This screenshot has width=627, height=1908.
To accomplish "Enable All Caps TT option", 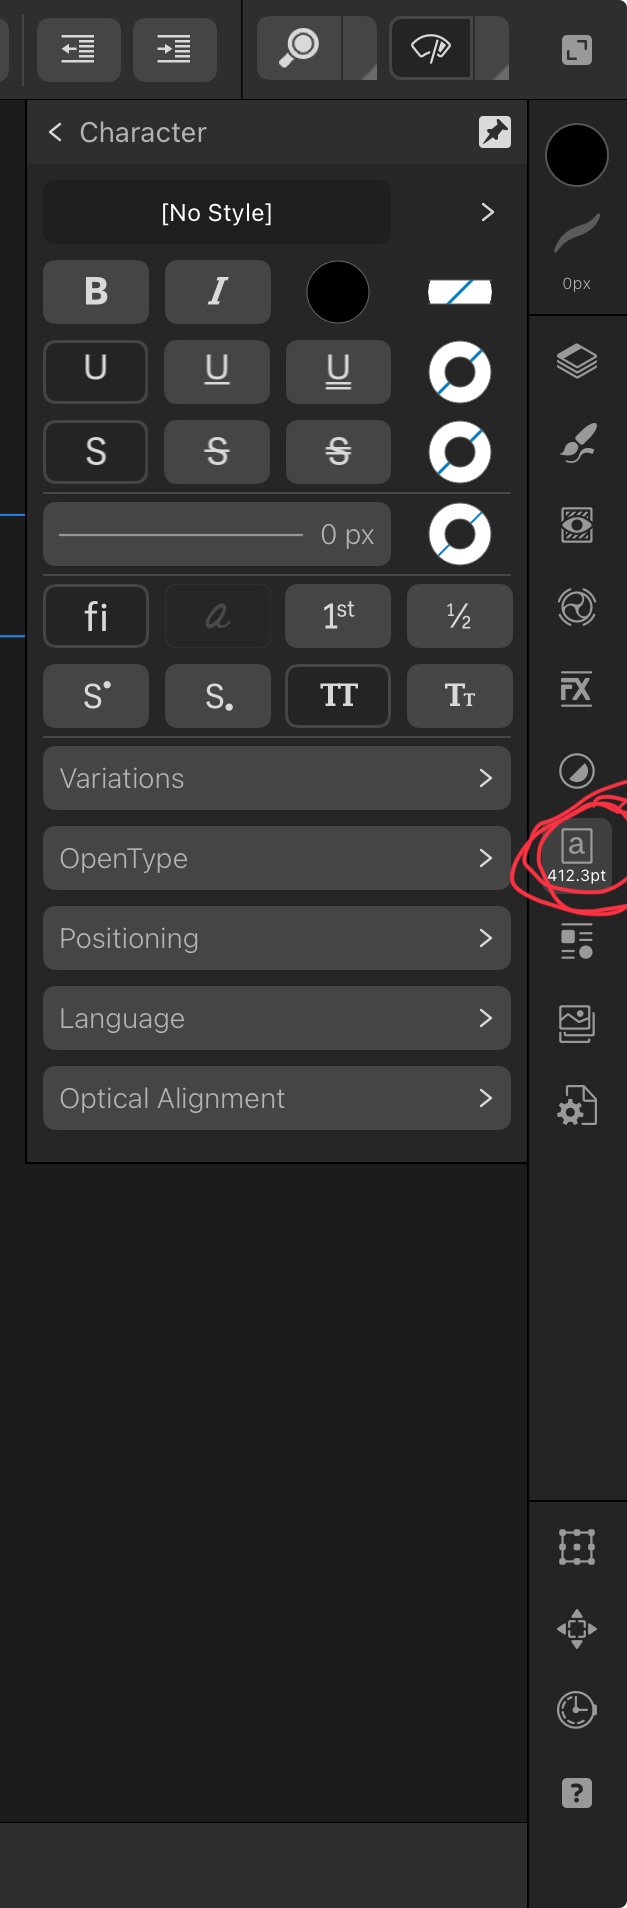I will point(338,696).
